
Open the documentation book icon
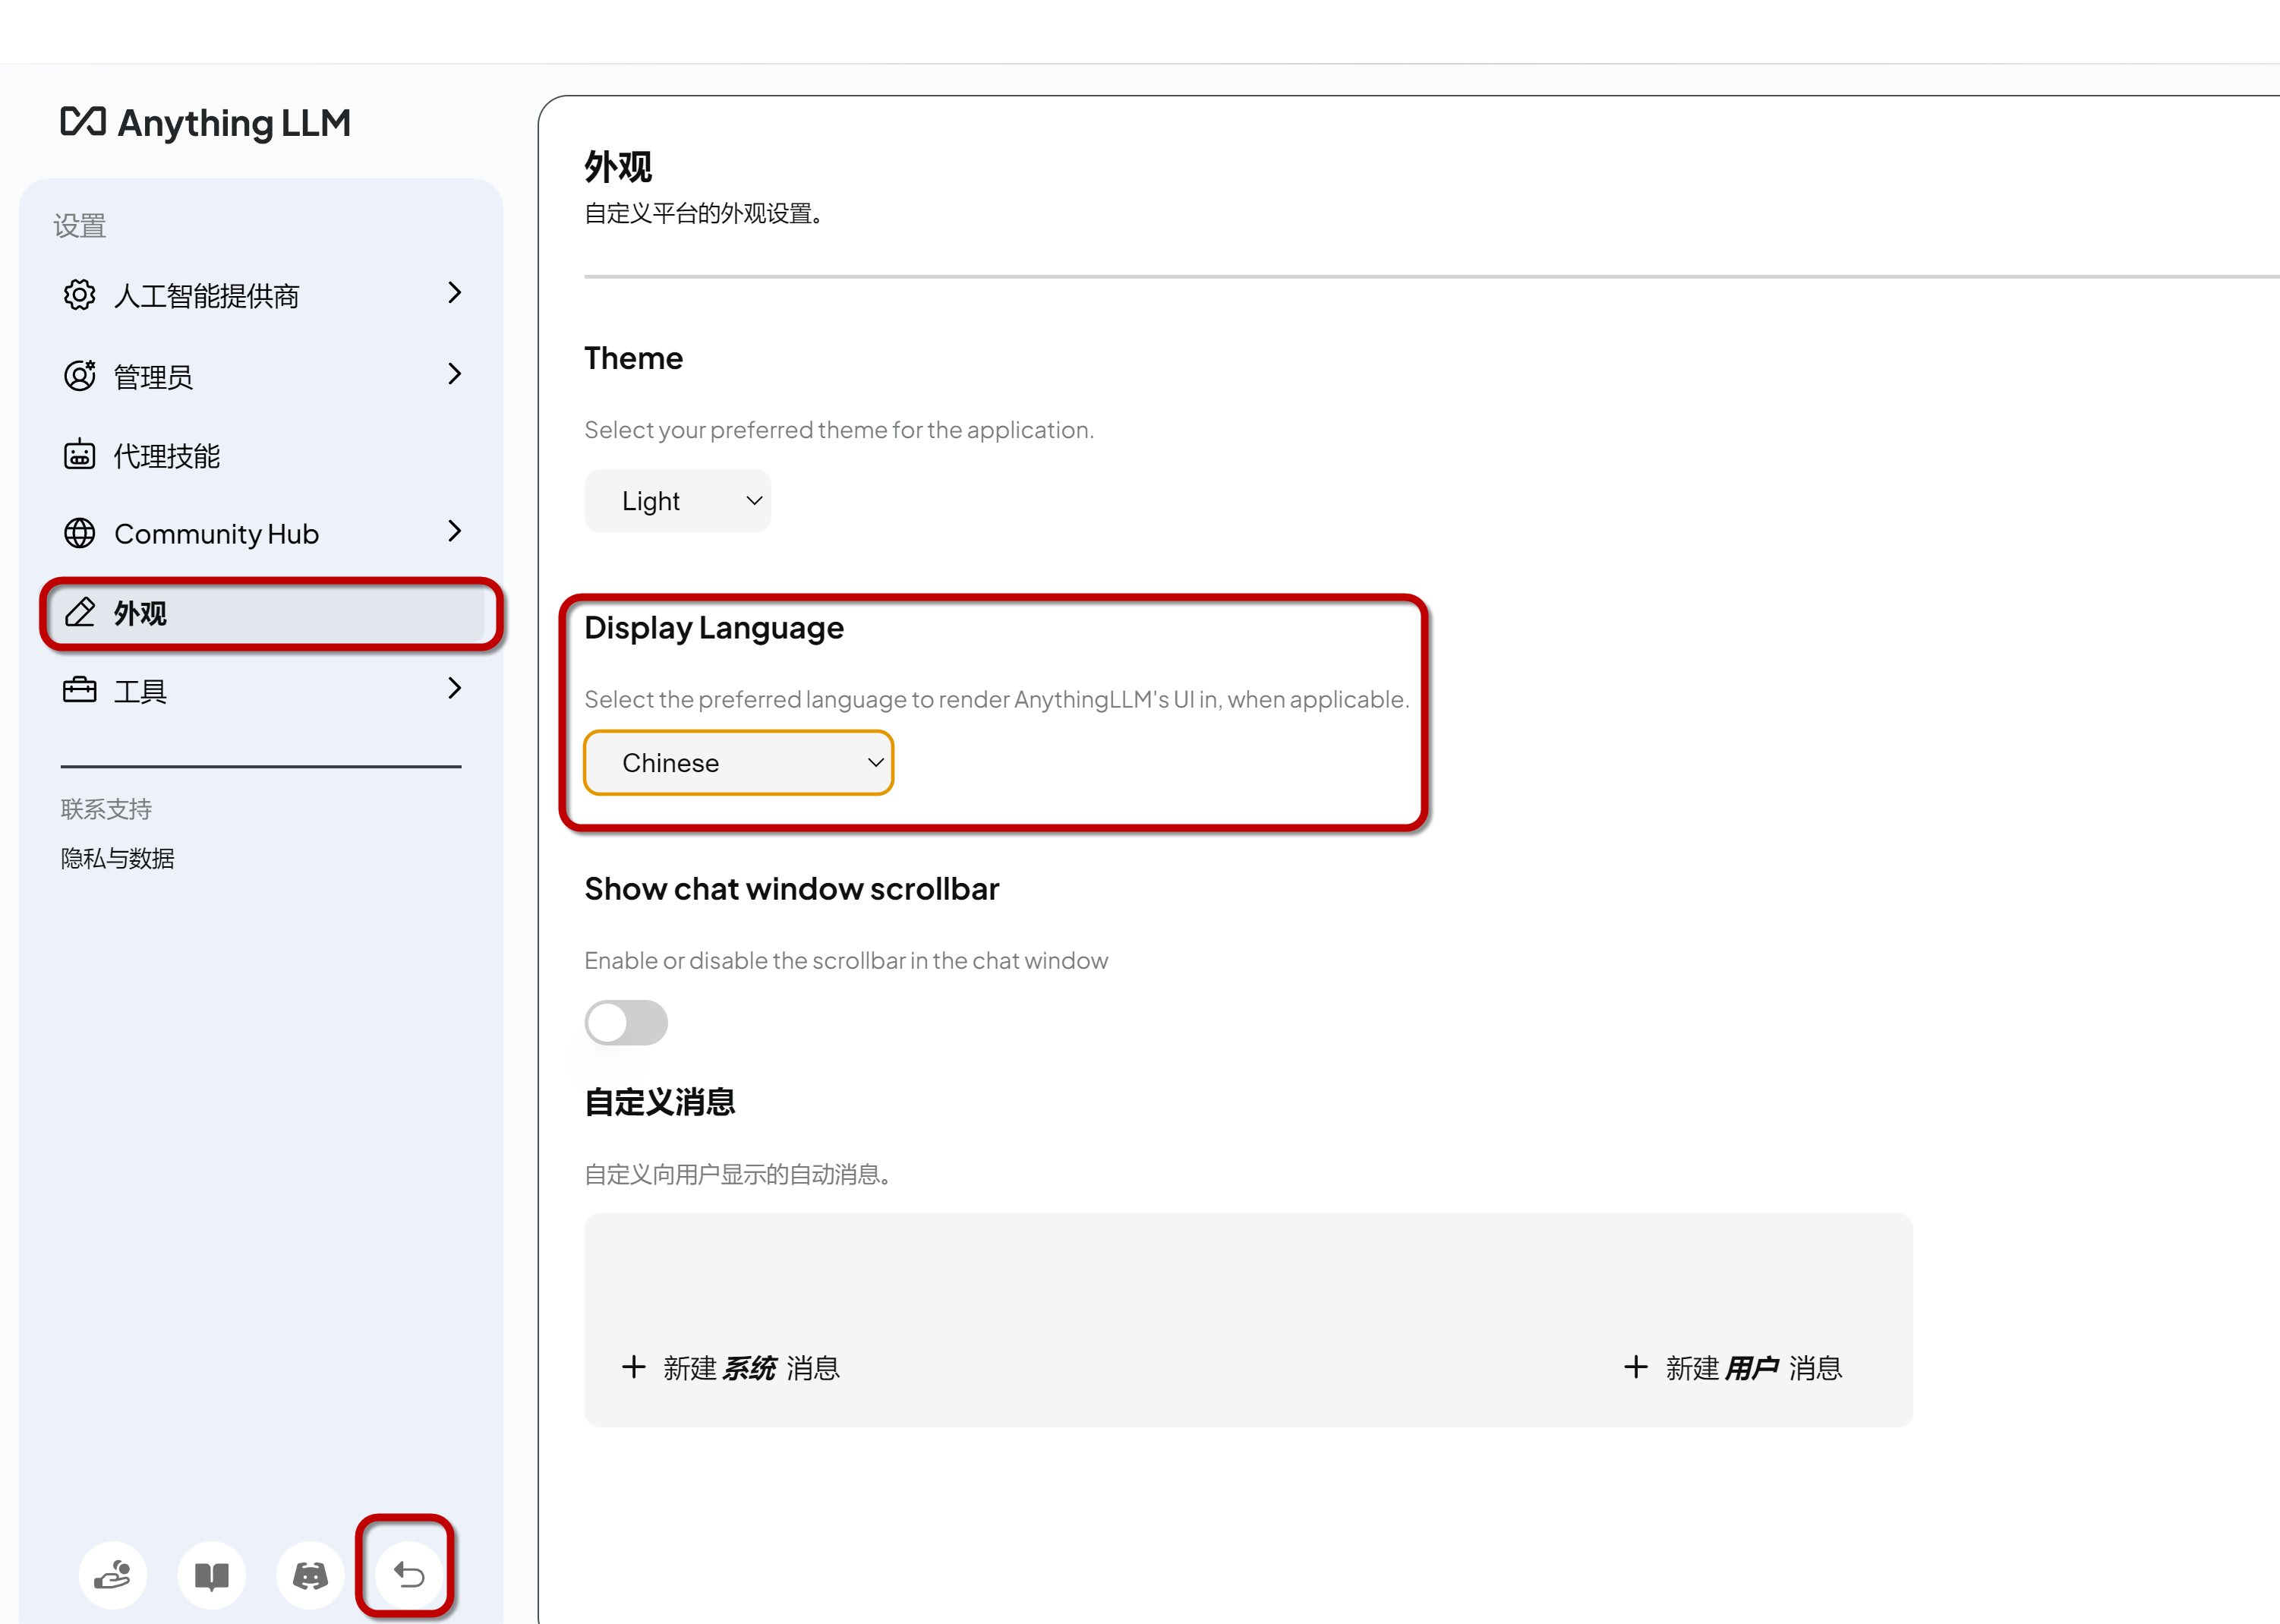211,1575
